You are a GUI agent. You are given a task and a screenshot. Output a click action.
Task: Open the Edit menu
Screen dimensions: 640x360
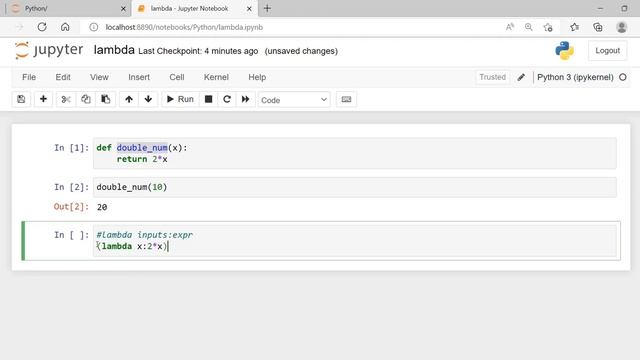pyautogui.click(x=63, y=77)
